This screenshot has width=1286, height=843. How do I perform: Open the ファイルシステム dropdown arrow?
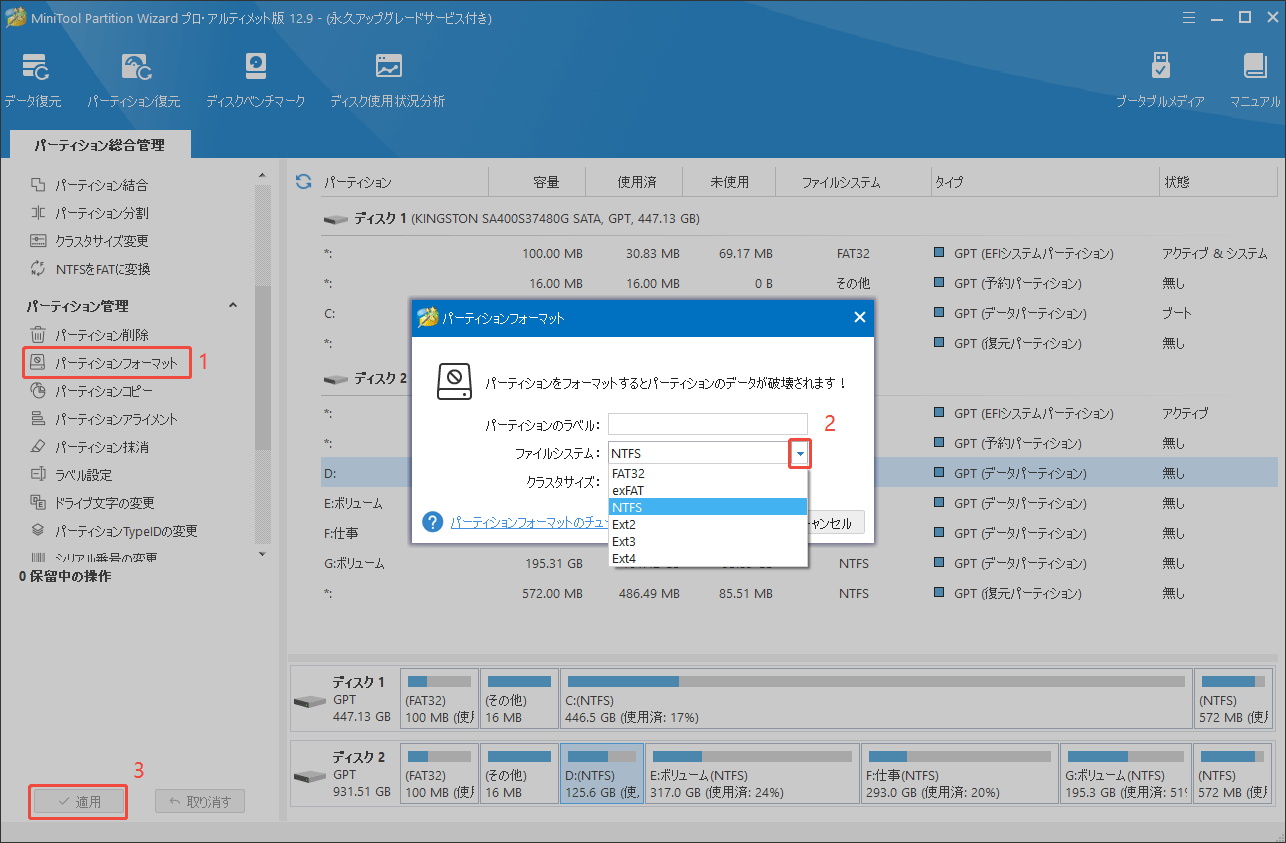coord(799,454)
